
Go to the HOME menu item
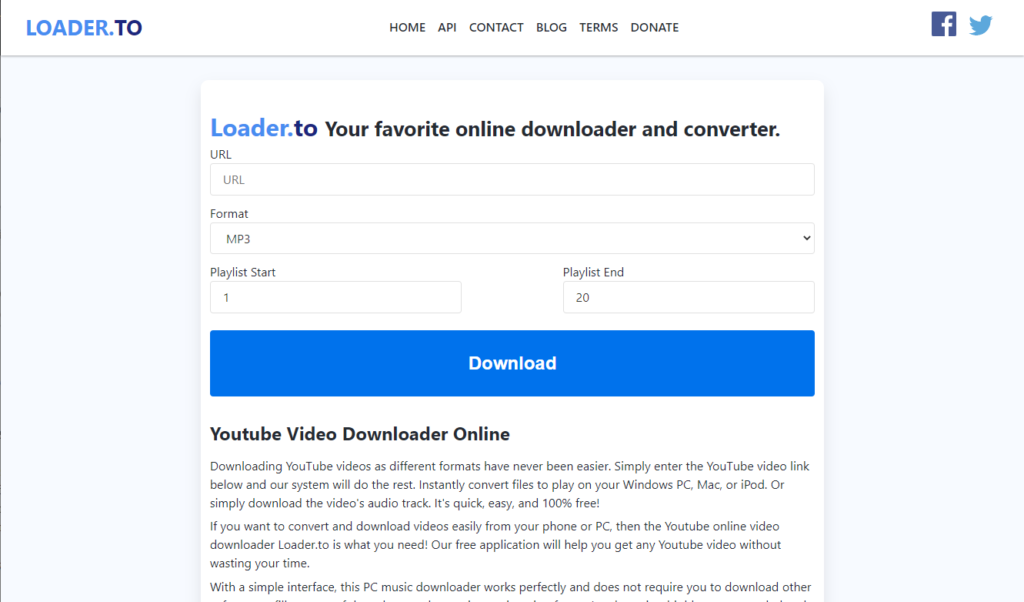pyautogui.click(x=407, y=28)
